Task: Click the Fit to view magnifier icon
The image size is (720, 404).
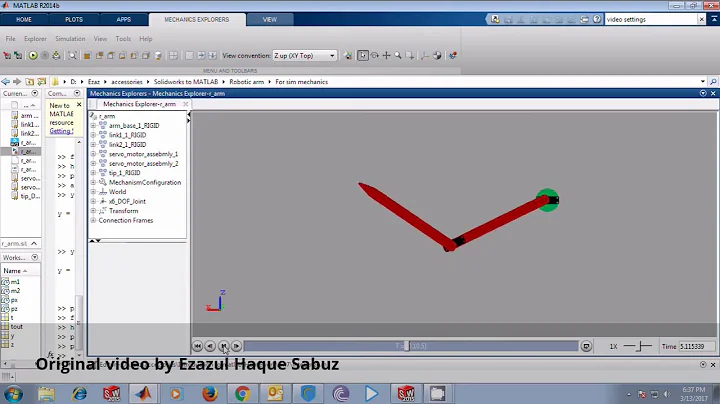Action: pyautogui.click(x=73, y=56)
